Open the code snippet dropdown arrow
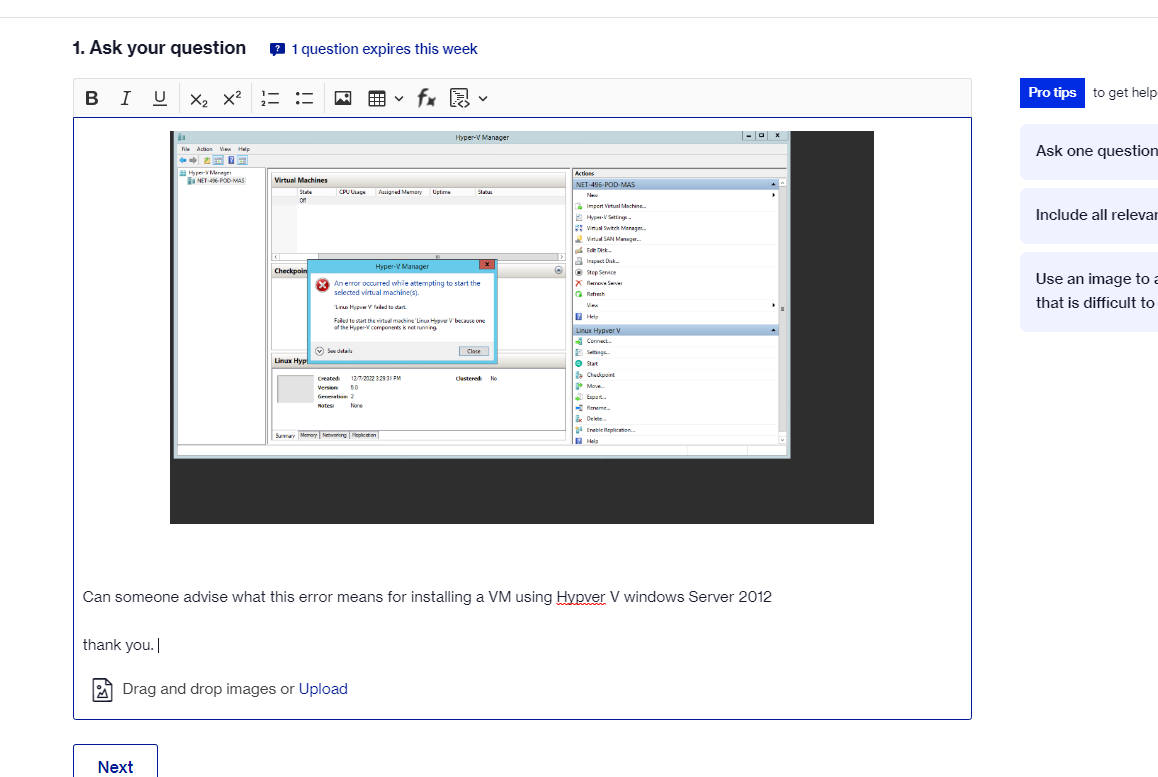 point(483,98)
